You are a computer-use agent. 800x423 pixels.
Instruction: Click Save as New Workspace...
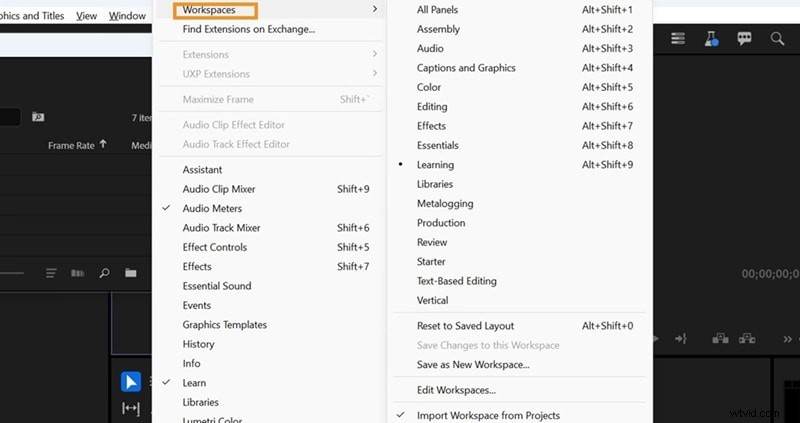pos(473,365)
